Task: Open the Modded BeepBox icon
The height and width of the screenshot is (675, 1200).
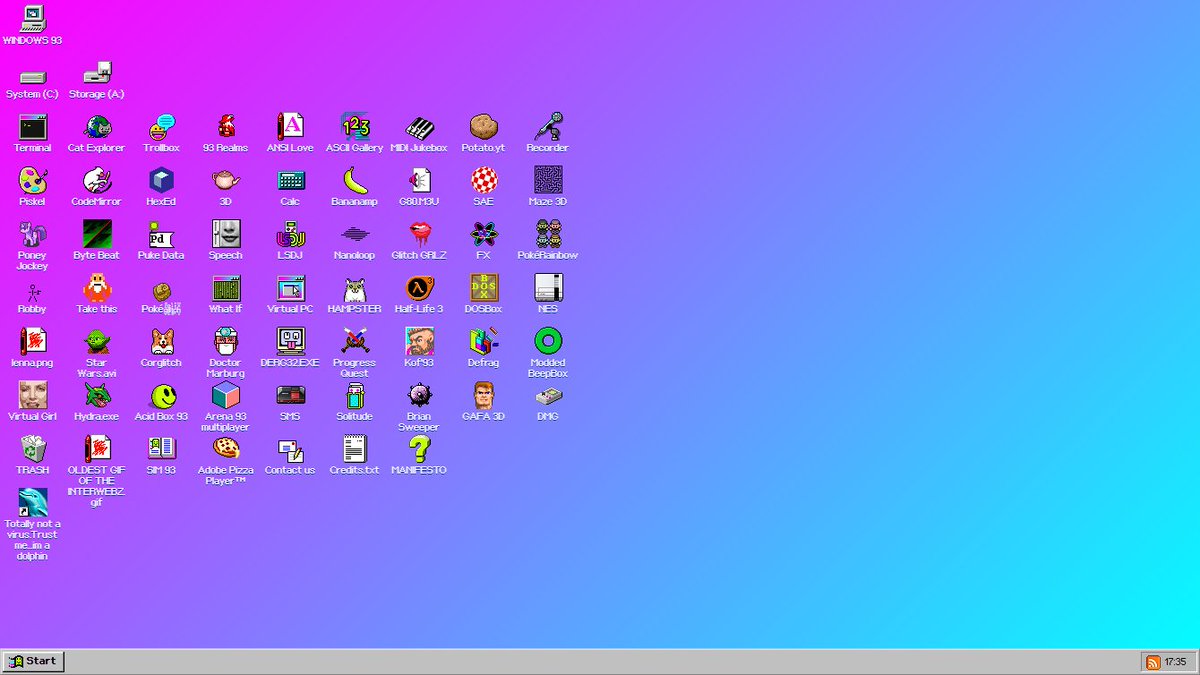Action: click(x=548, y=341)
